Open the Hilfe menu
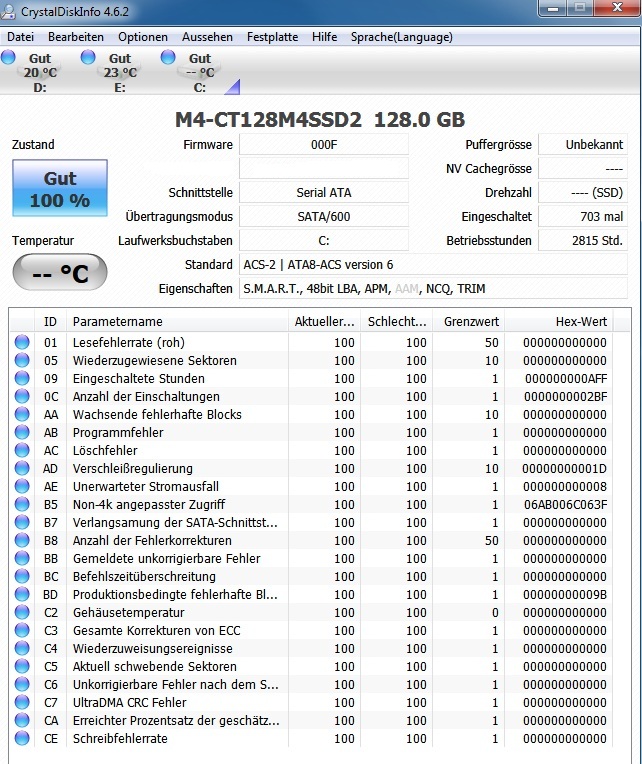The width and height of the screenshot is (642, 764). 324,37
